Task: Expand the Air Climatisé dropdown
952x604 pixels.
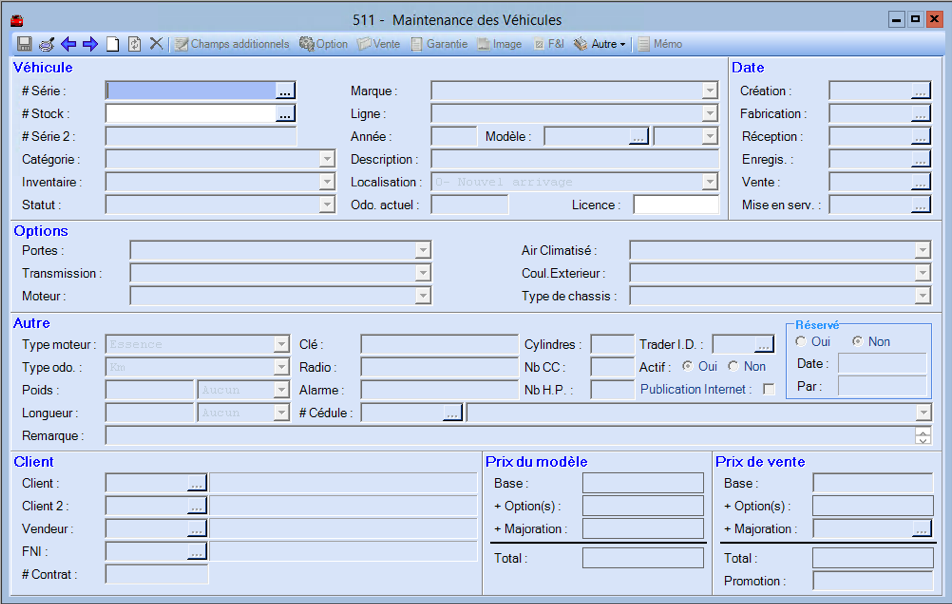Action: [923, 250]
